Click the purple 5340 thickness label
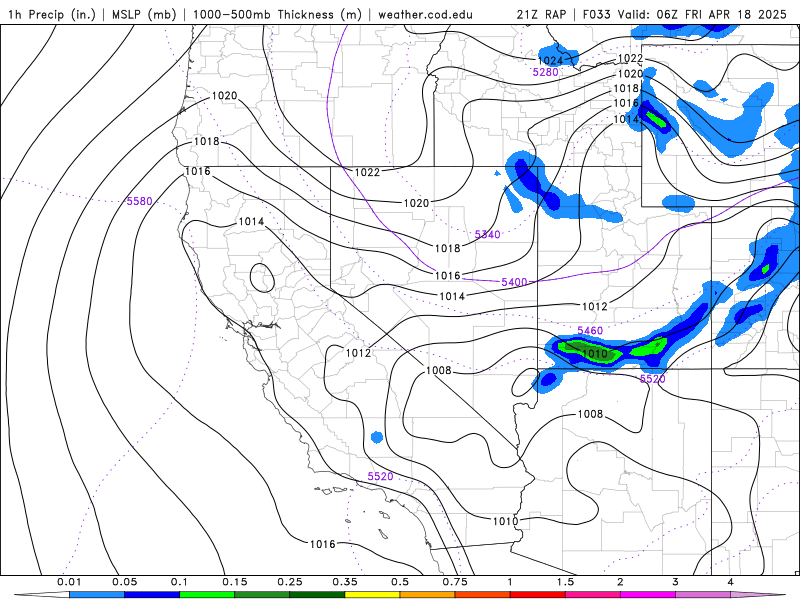800x600 pixels. coord(487,235)
